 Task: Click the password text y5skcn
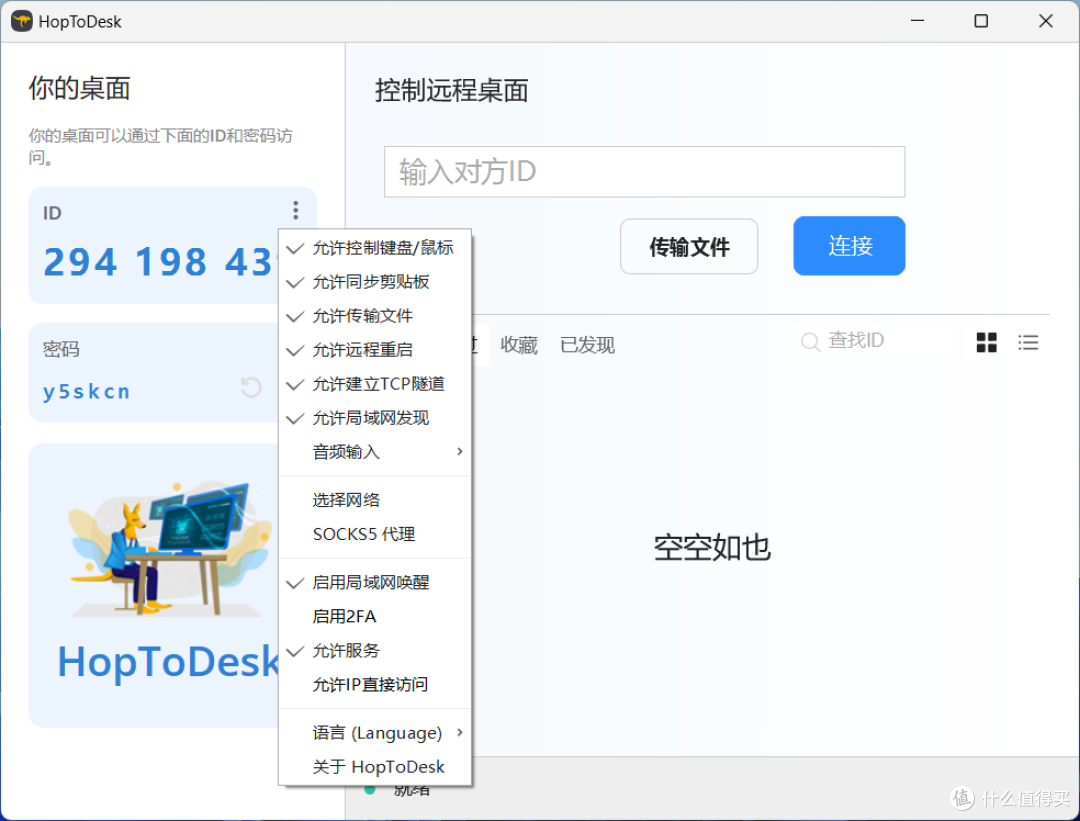coord(87,391)
